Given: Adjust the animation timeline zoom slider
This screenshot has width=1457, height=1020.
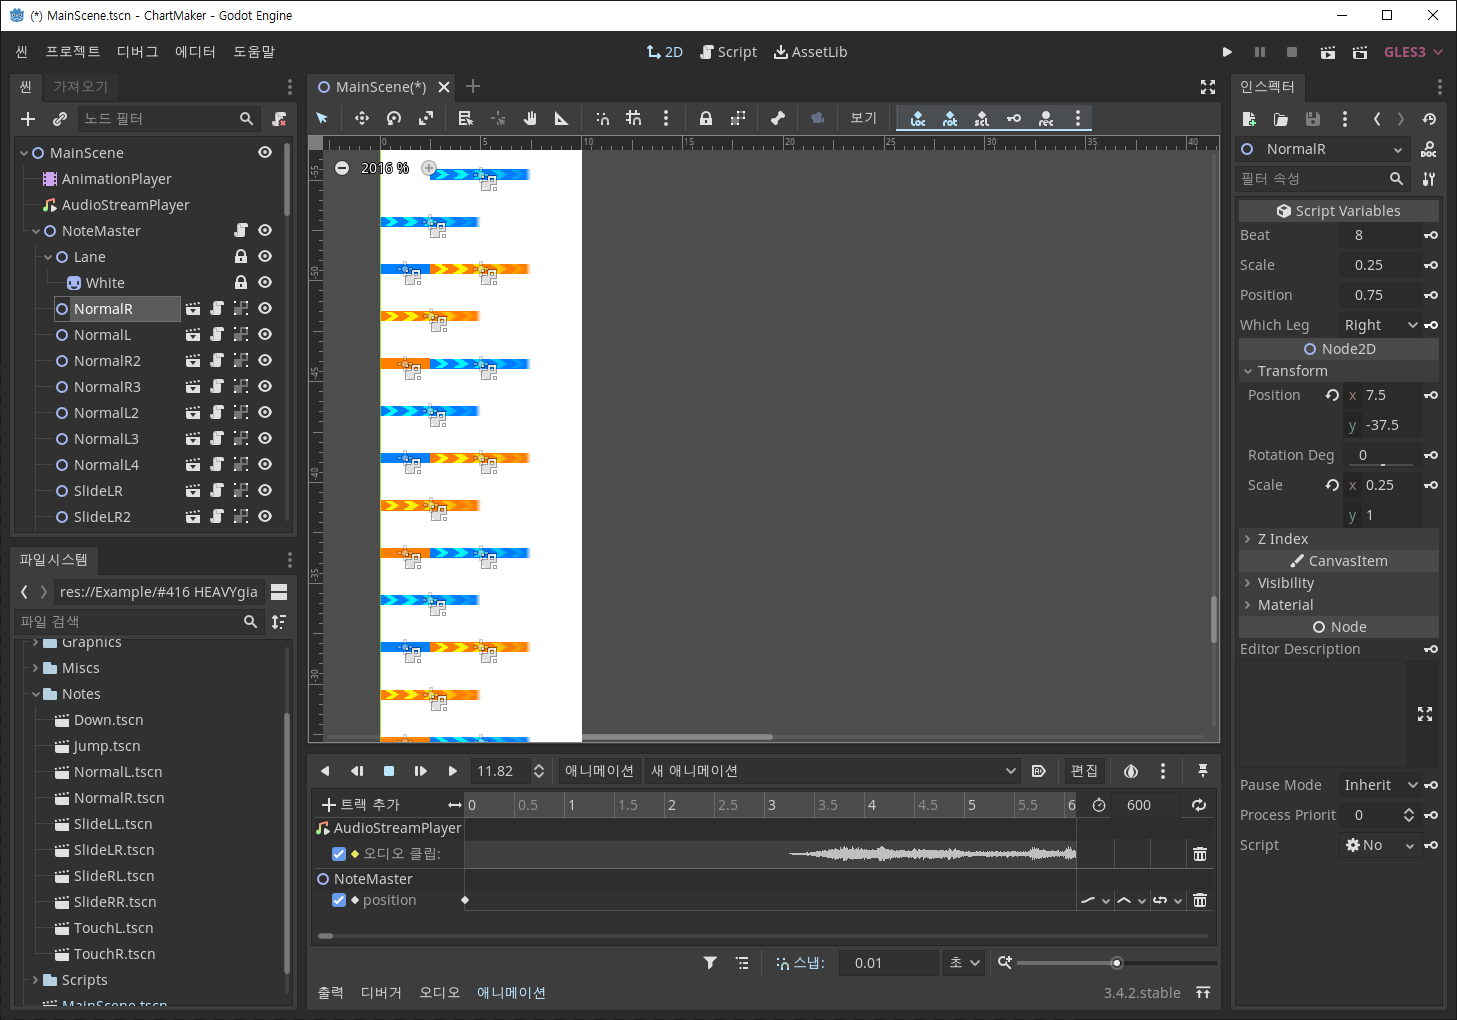Looking at the screenshot, I should click(x=1116, y=963).
